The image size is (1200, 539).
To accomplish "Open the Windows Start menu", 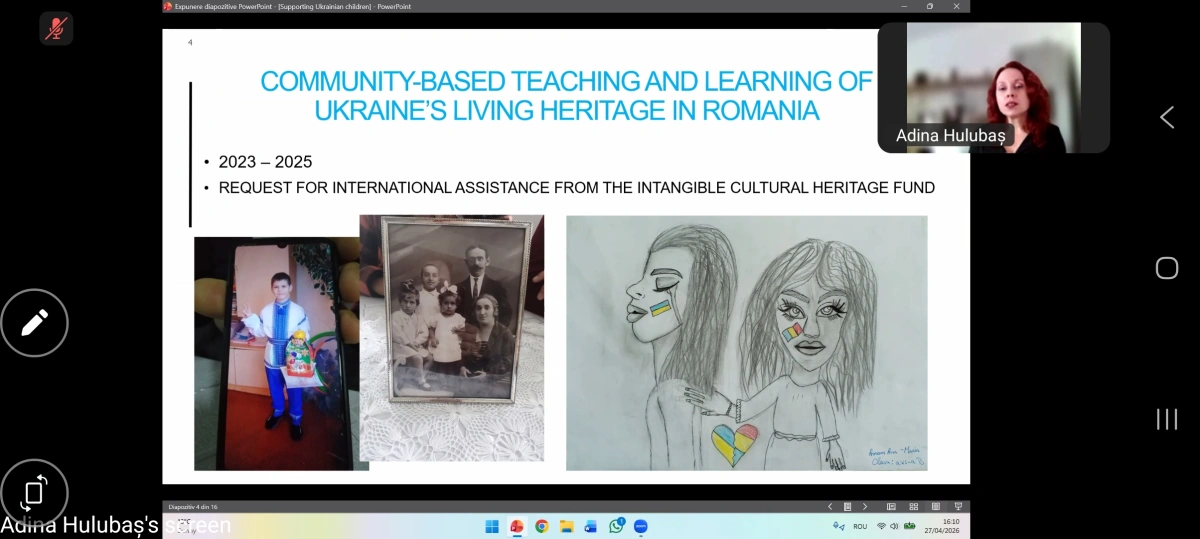I will click(492, 526).
